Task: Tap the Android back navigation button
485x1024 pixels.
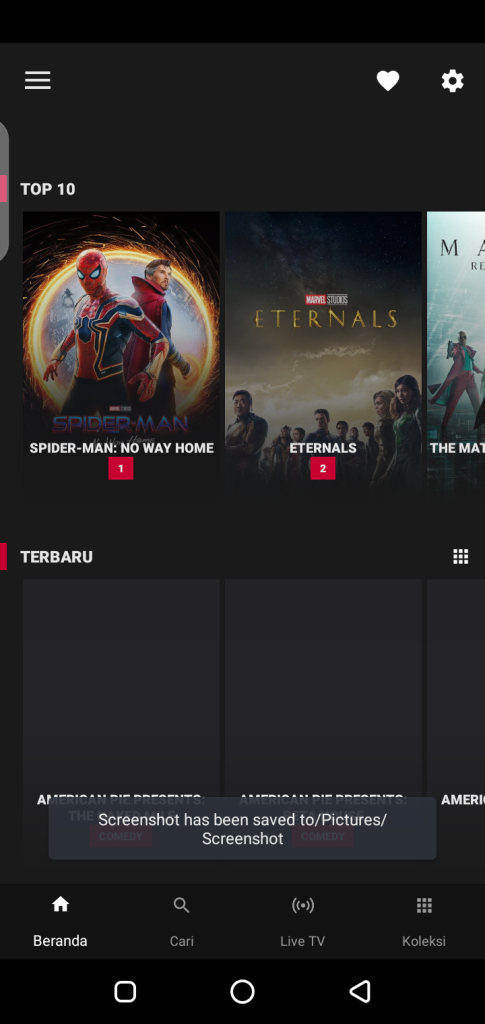Action: (x=360, y=991)
